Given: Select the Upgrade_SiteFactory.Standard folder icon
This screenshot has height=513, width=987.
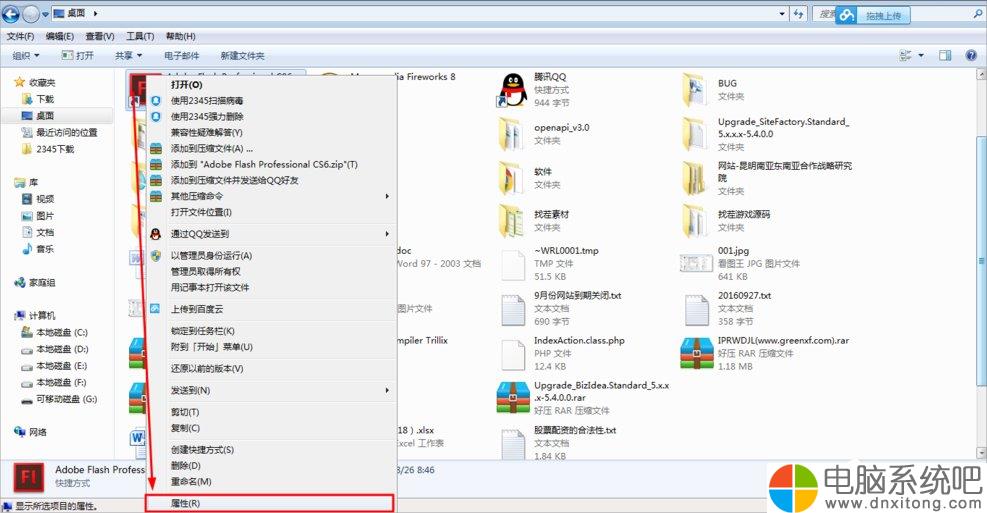Looking at the screenshot, I should [695, 134].
